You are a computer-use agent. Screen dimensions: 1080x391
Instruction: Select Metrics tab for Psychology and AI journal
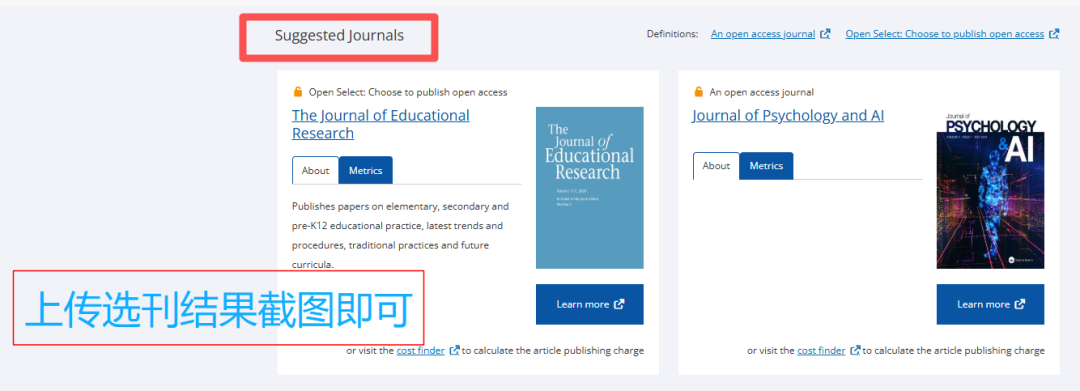tap(767, 166)
